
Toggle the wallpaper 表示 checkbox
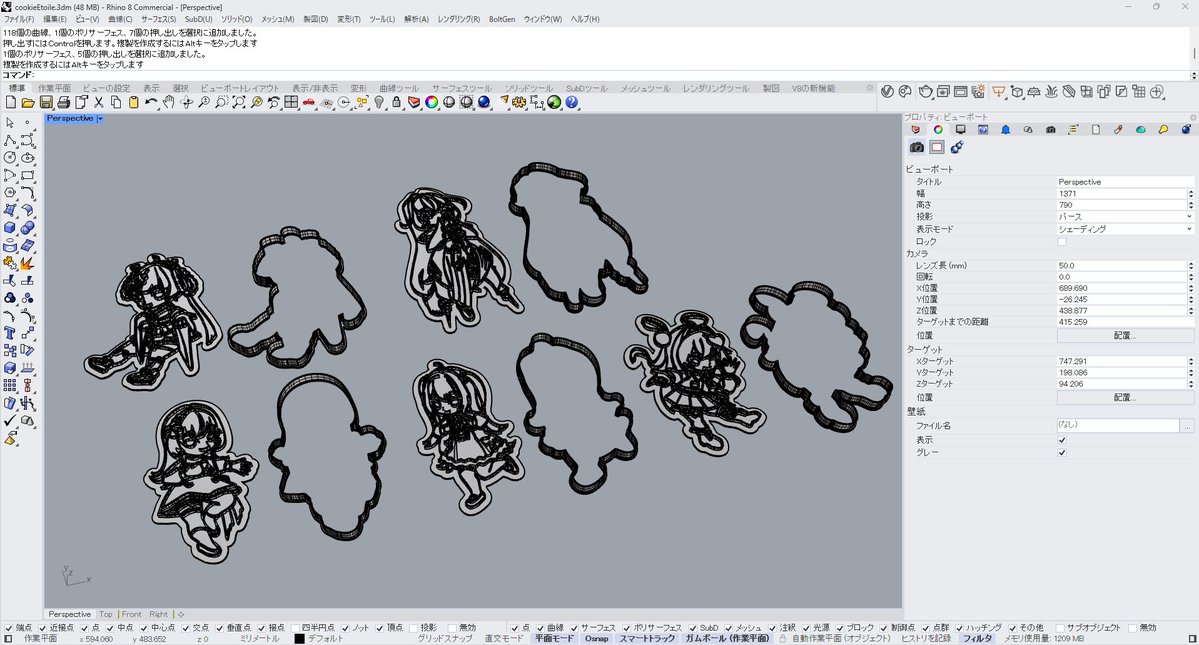(1062, 440)
